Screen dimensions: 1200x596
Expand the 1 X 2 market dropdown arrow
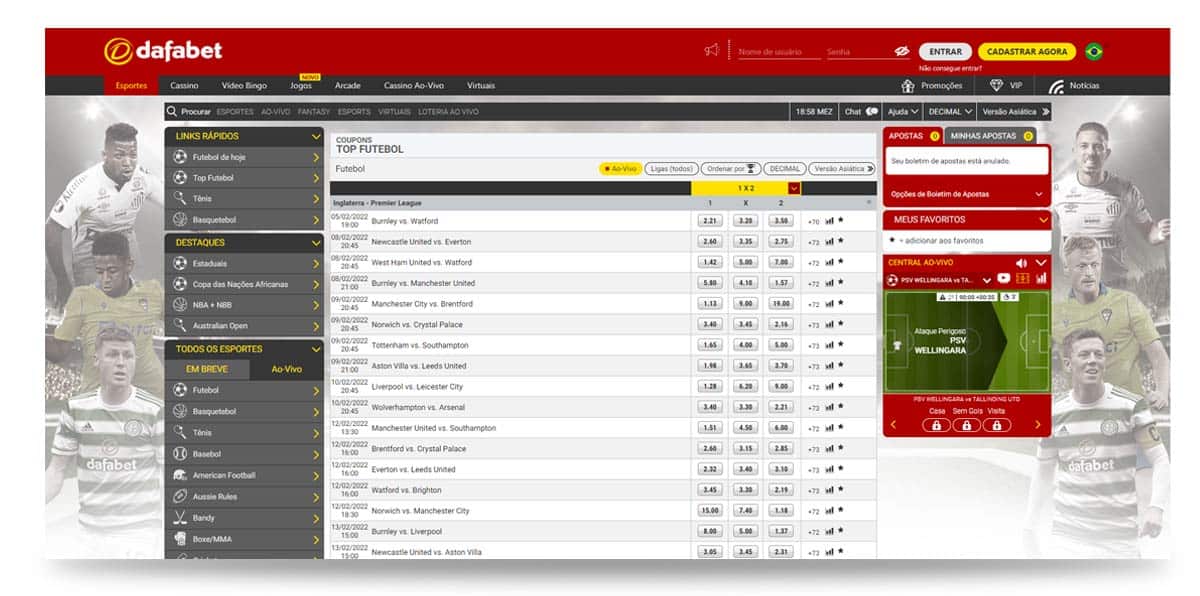click(x=794, y=188)
